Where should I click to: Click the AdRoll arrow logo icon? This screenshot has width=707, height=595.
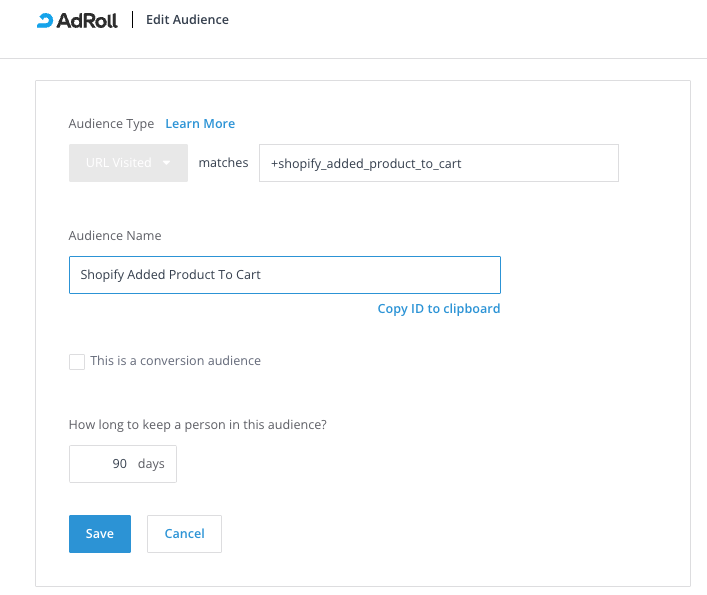click(45, 20)
